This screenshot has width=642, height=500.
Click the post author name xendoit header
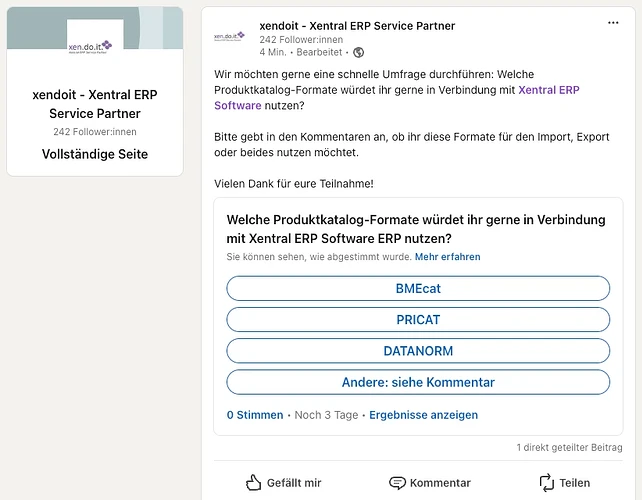(357, 26)
